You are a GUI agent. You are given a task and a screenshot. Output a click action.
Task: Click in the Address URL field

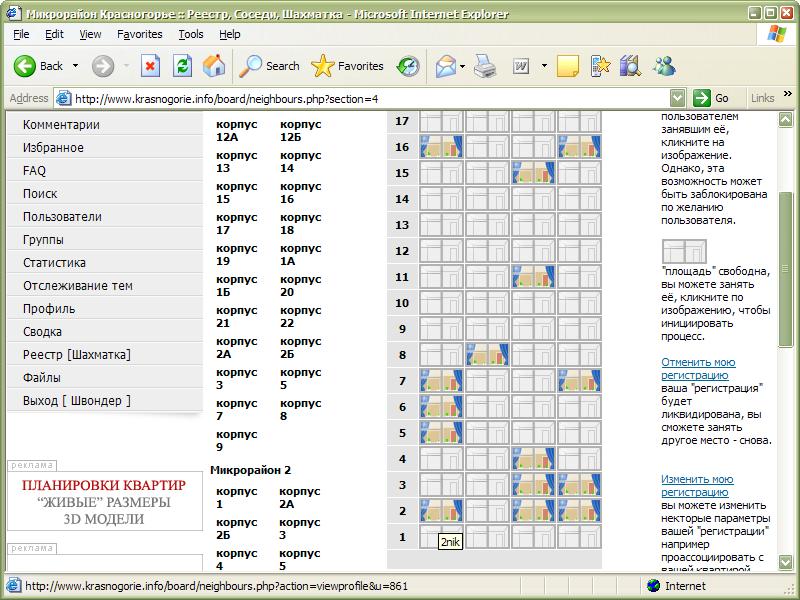point(371,98)
